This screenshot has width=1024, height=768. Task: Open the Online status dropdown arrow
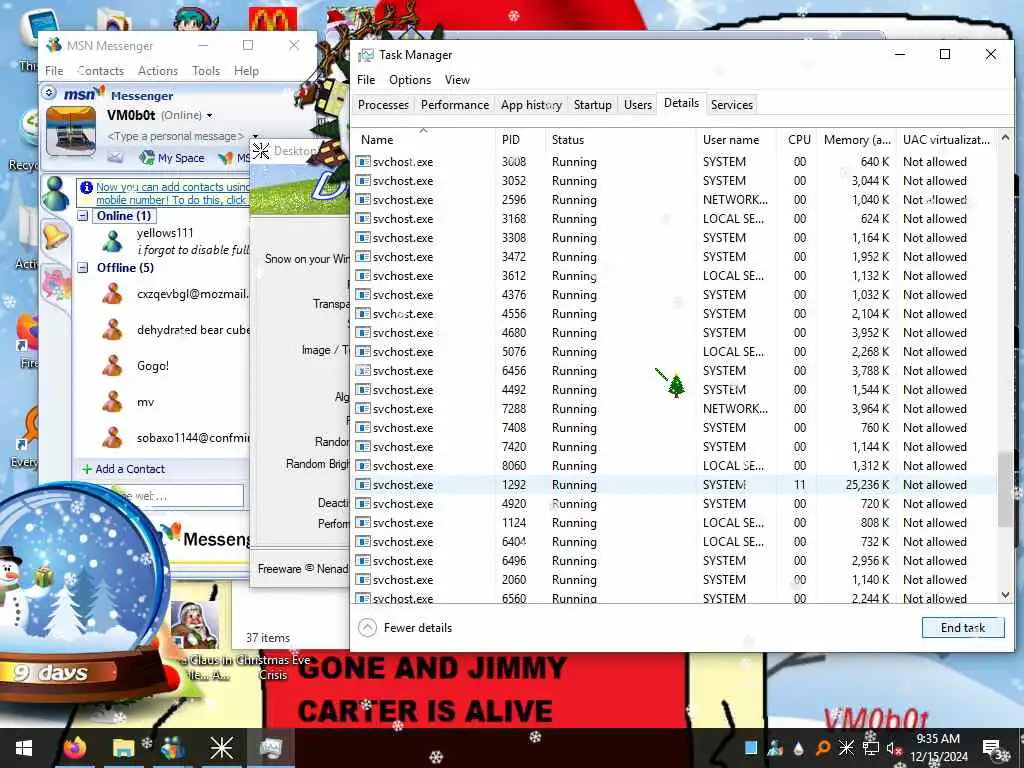point(210,116)
